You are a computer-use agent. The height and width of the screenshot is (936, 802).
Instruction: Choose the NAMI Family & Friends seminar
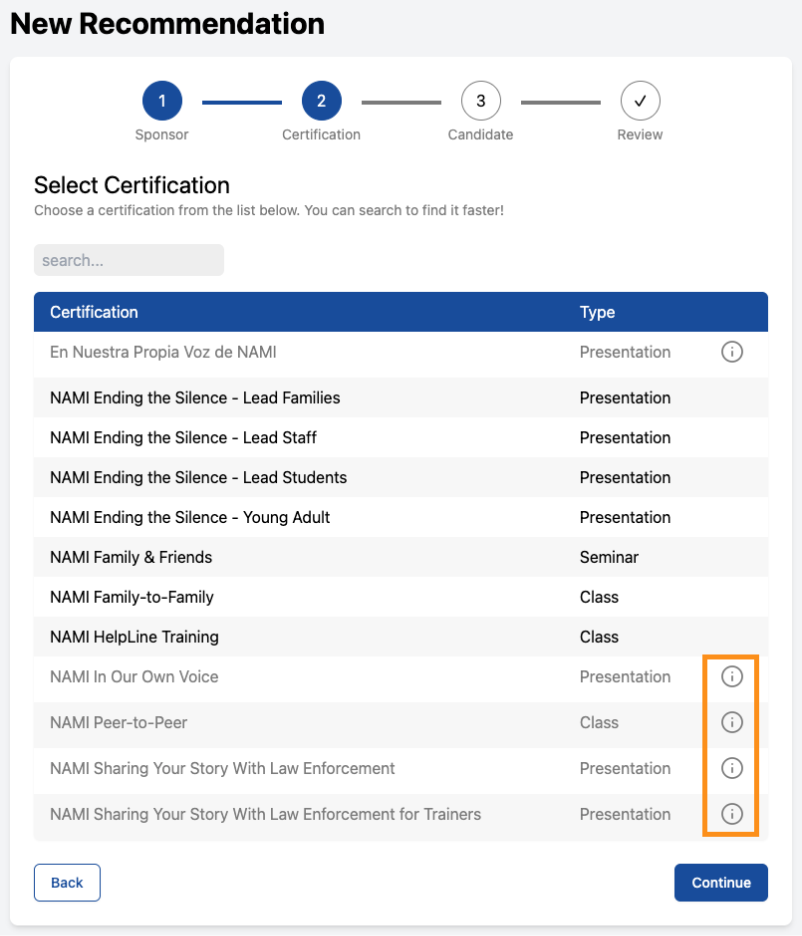[x=401, y=557]
